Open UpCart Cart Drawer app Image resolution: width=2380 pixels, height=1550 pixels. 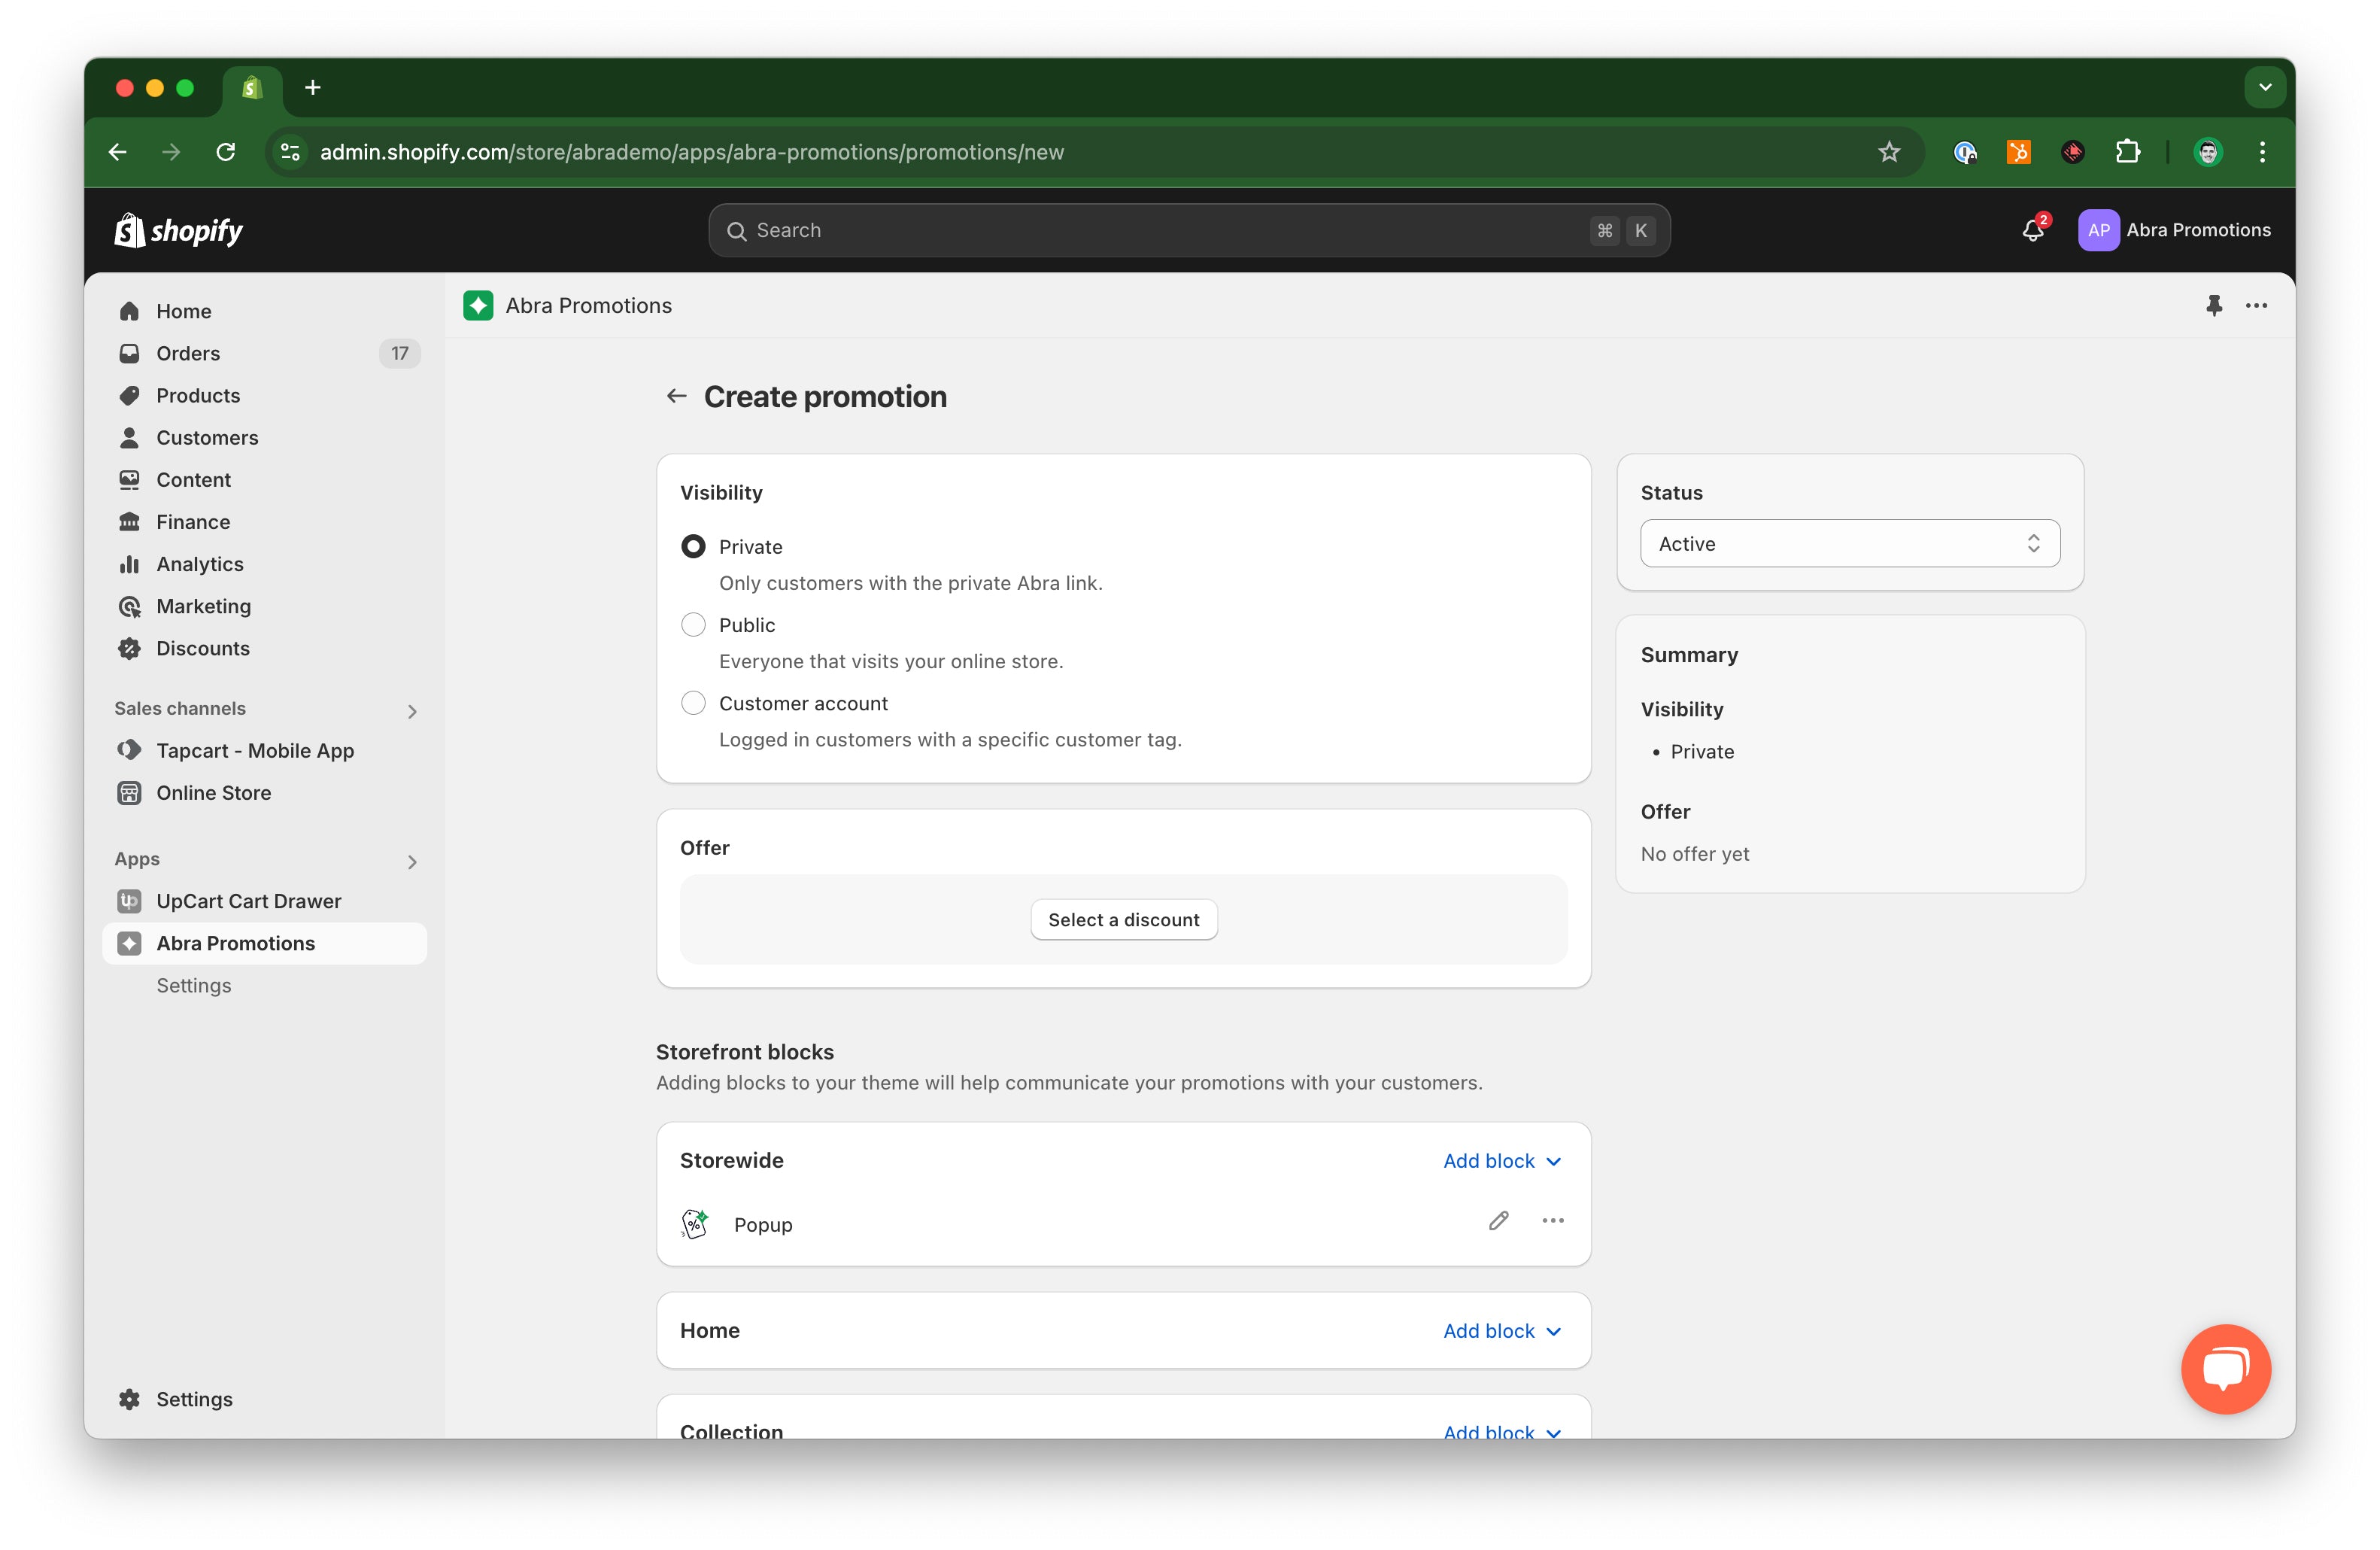pos(264,901)
